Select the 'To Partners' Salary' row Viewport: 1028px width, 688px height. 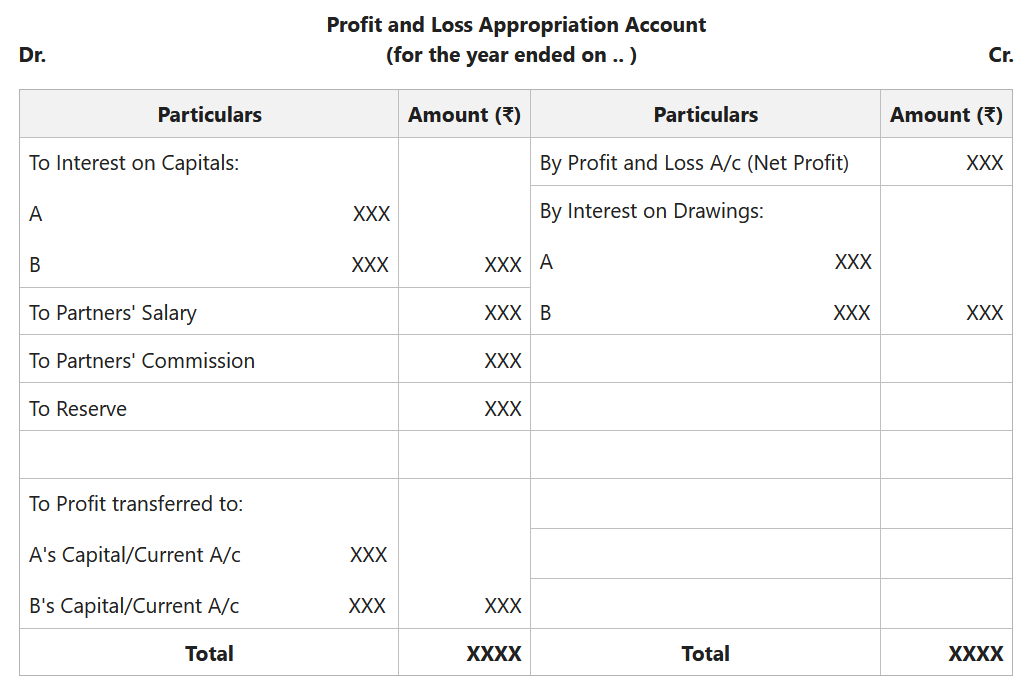[113, 313]
